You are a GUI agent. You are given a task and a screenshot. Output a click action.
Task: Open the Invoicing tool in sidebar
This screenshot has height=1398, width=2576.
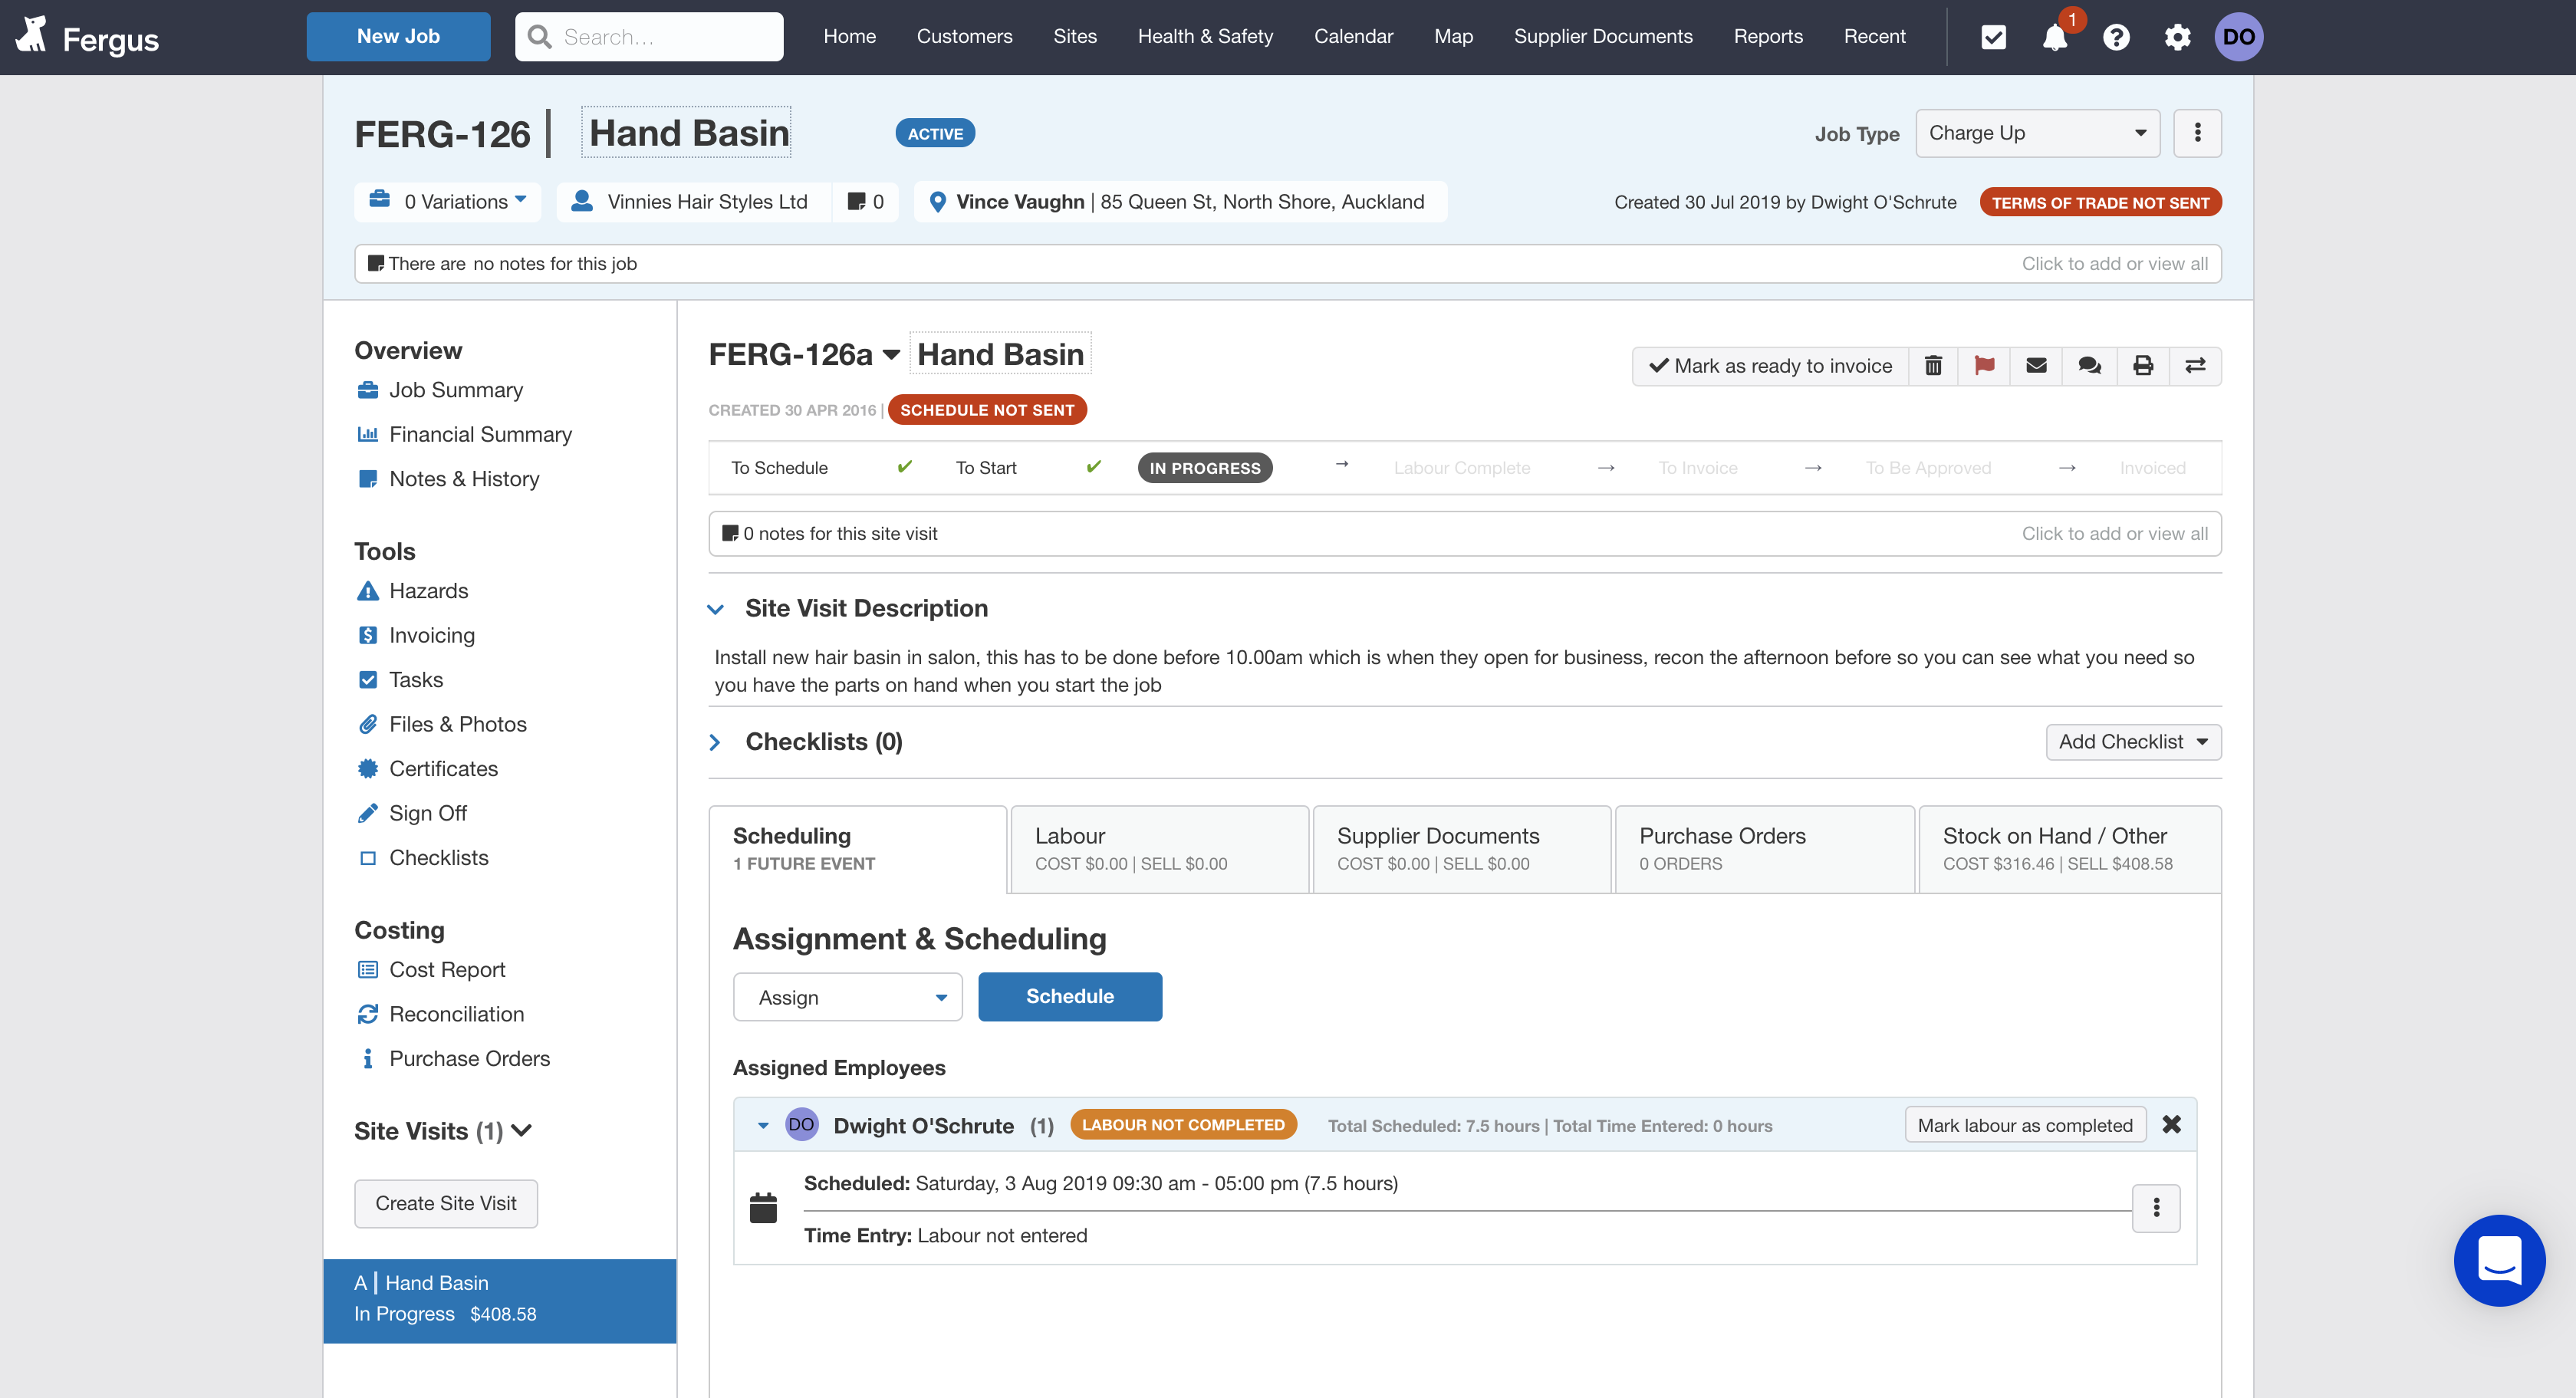click(x=432, y=635)
